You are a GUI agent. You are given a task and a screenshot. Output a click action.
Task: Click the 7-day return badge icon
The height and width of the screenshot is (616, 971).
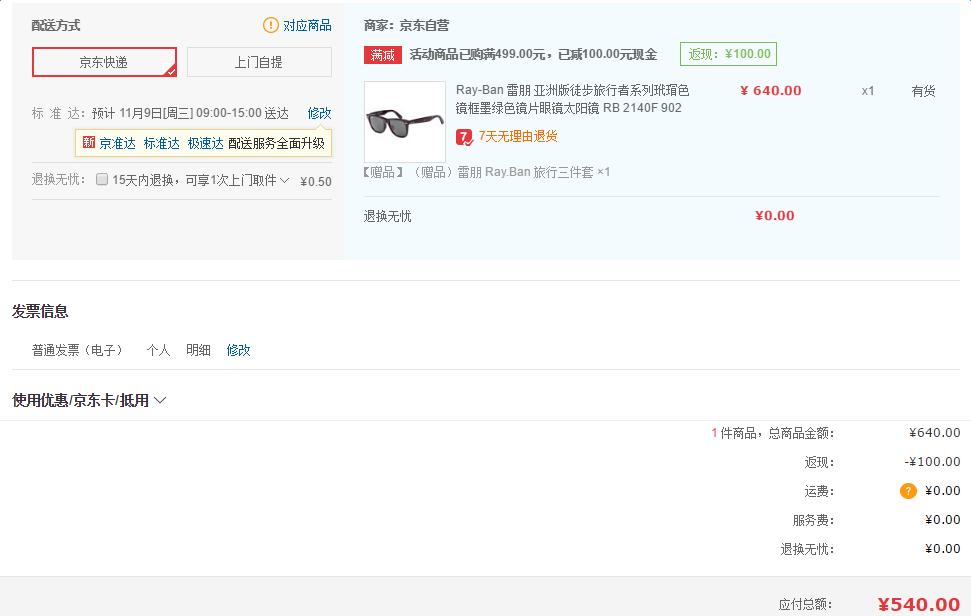pyautogui.click(x=464, y=137)
